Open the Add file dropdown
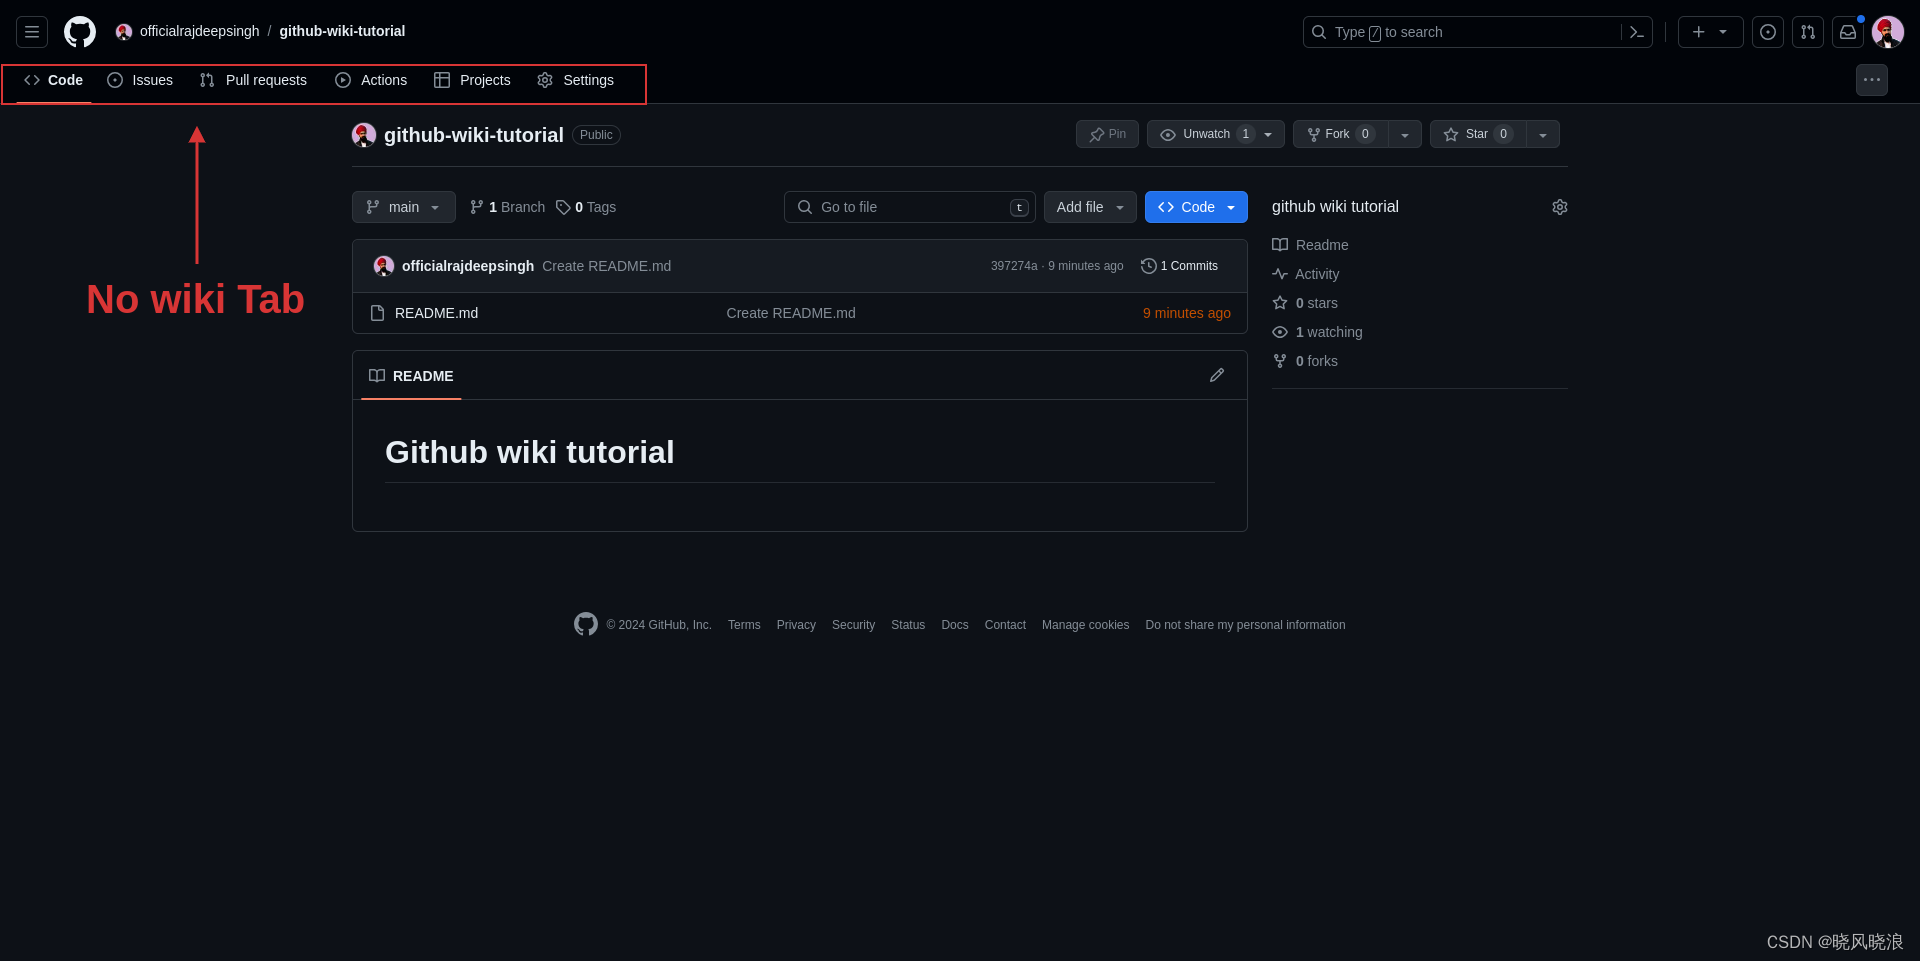The image size is (1920, 961). [x=1090, y=207]
